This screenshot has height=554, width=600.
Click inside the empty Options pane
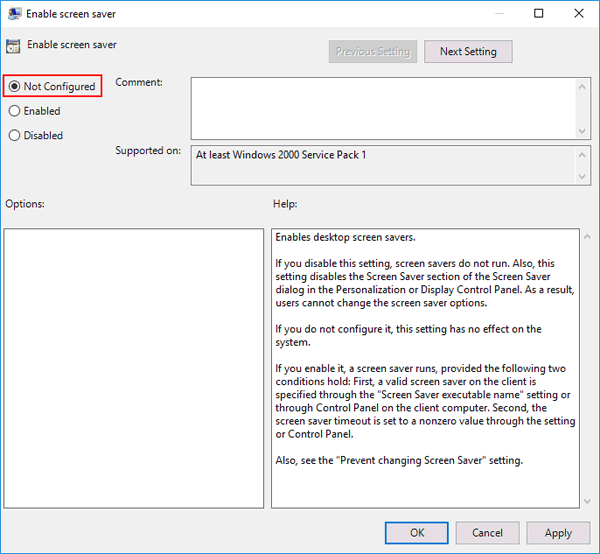click(x=133, y=367)
